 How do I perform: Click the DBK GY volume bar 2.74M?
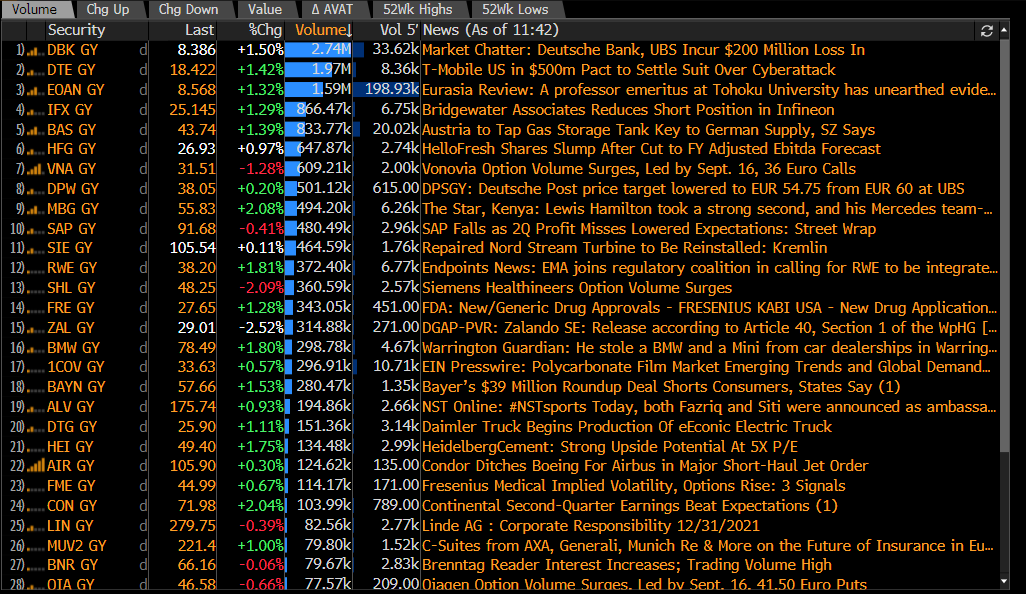pyautogui.click(x=319, y=50)
